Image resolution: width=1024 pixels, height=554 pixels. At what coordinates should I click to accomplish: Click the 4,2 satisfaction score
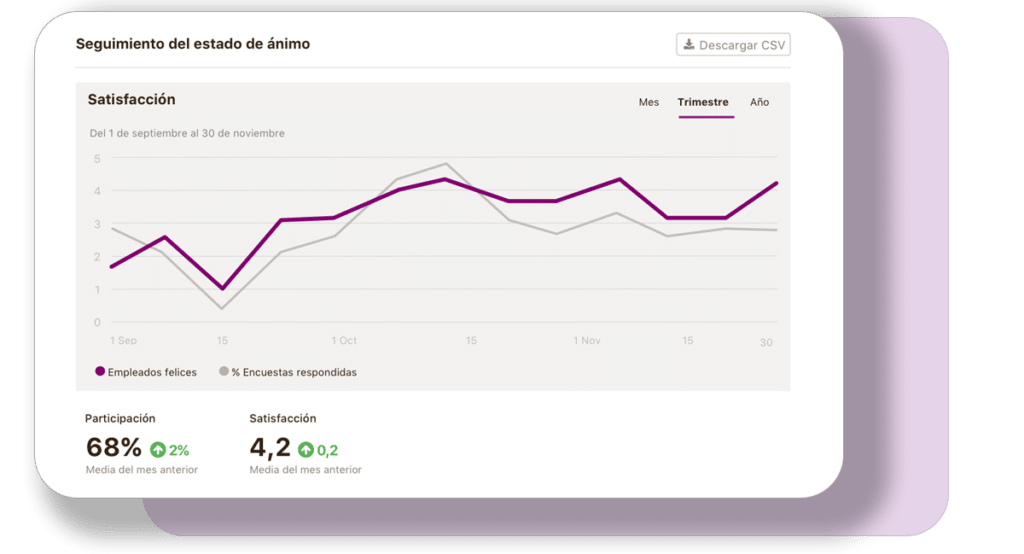tap(270, 448)
